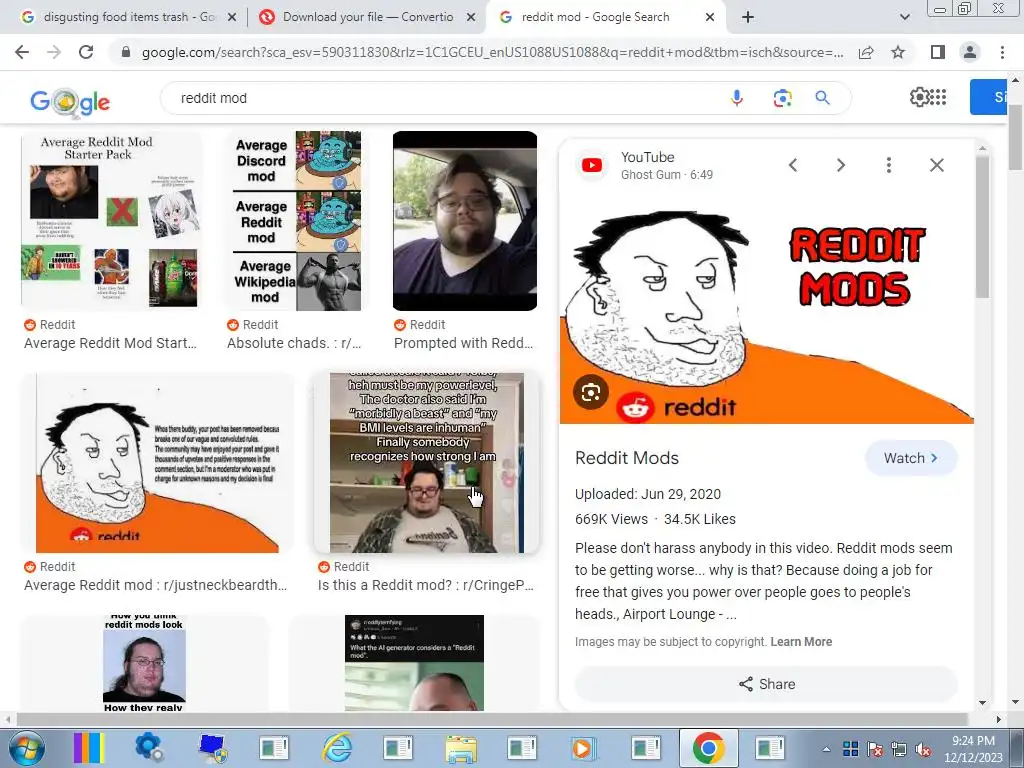Open the taskbar clock showing 9:24 PM
1024x768 pixels.
click(973, 749)
